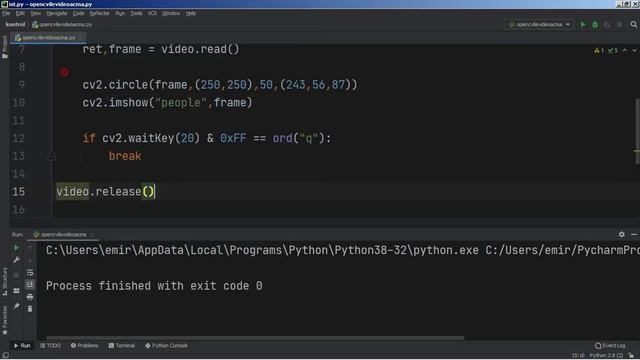
Task: Open the Project tool window sidebar
Action: coord(5,47)
